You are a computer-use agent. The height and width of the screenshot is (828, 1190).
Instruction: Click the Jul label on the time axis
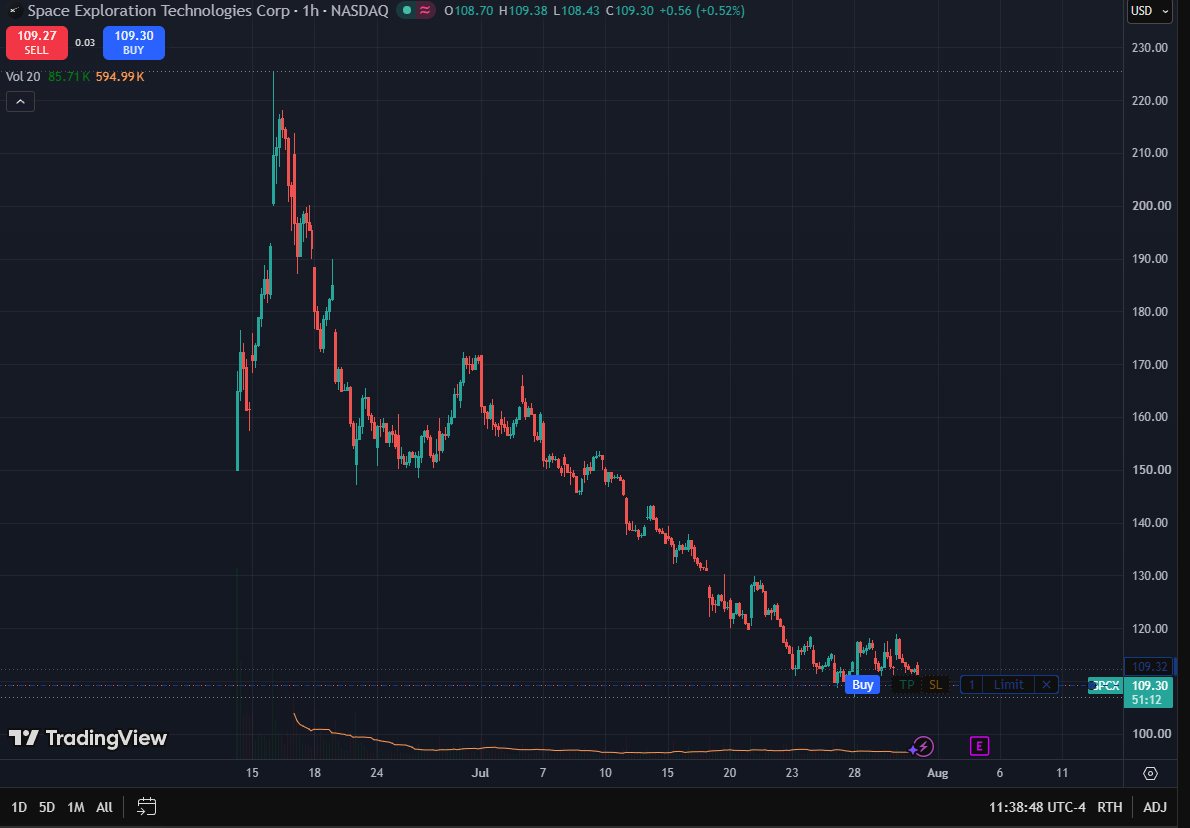(x=480, y=773)
